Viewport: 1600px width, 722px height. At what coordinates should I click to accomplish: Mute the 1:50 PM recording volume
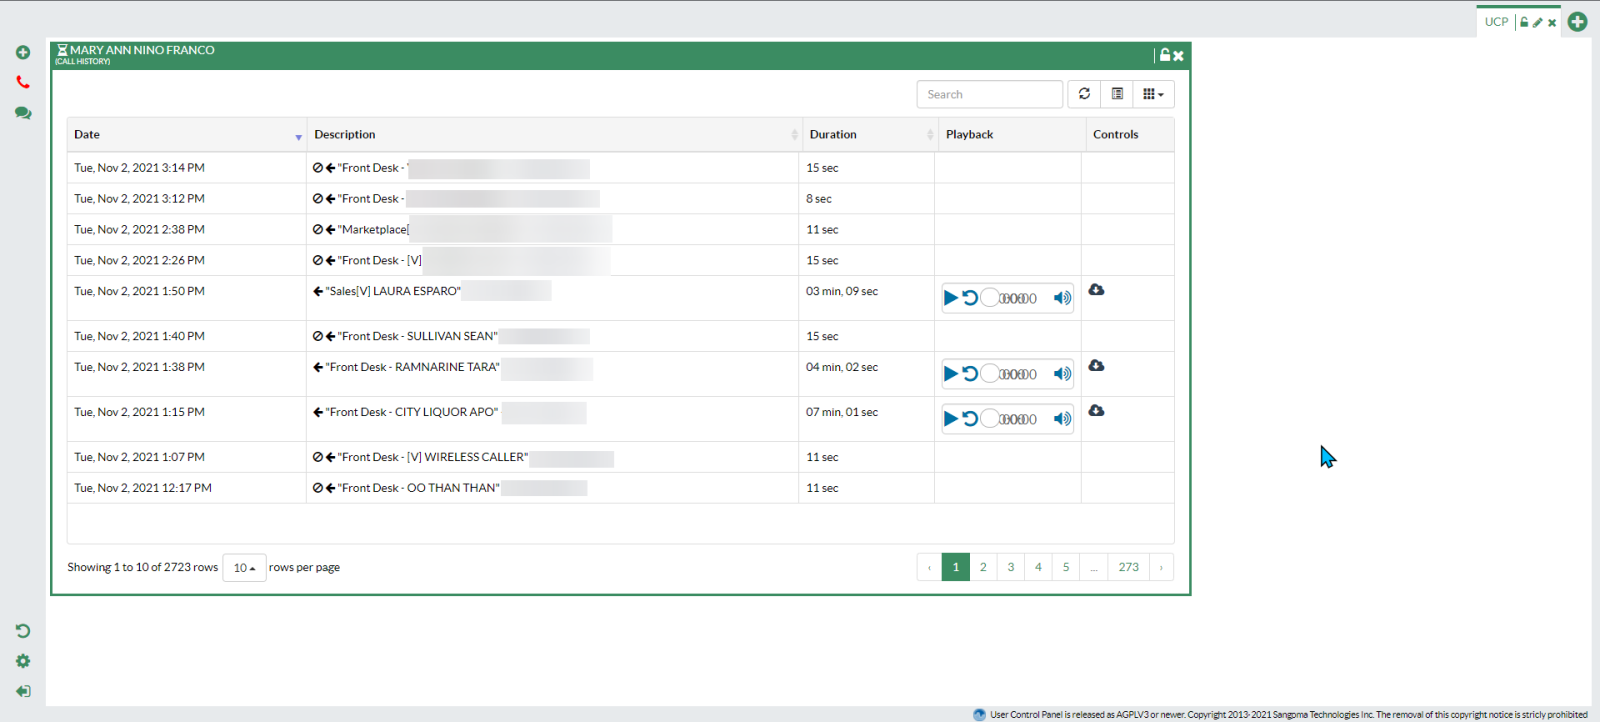1062,298
